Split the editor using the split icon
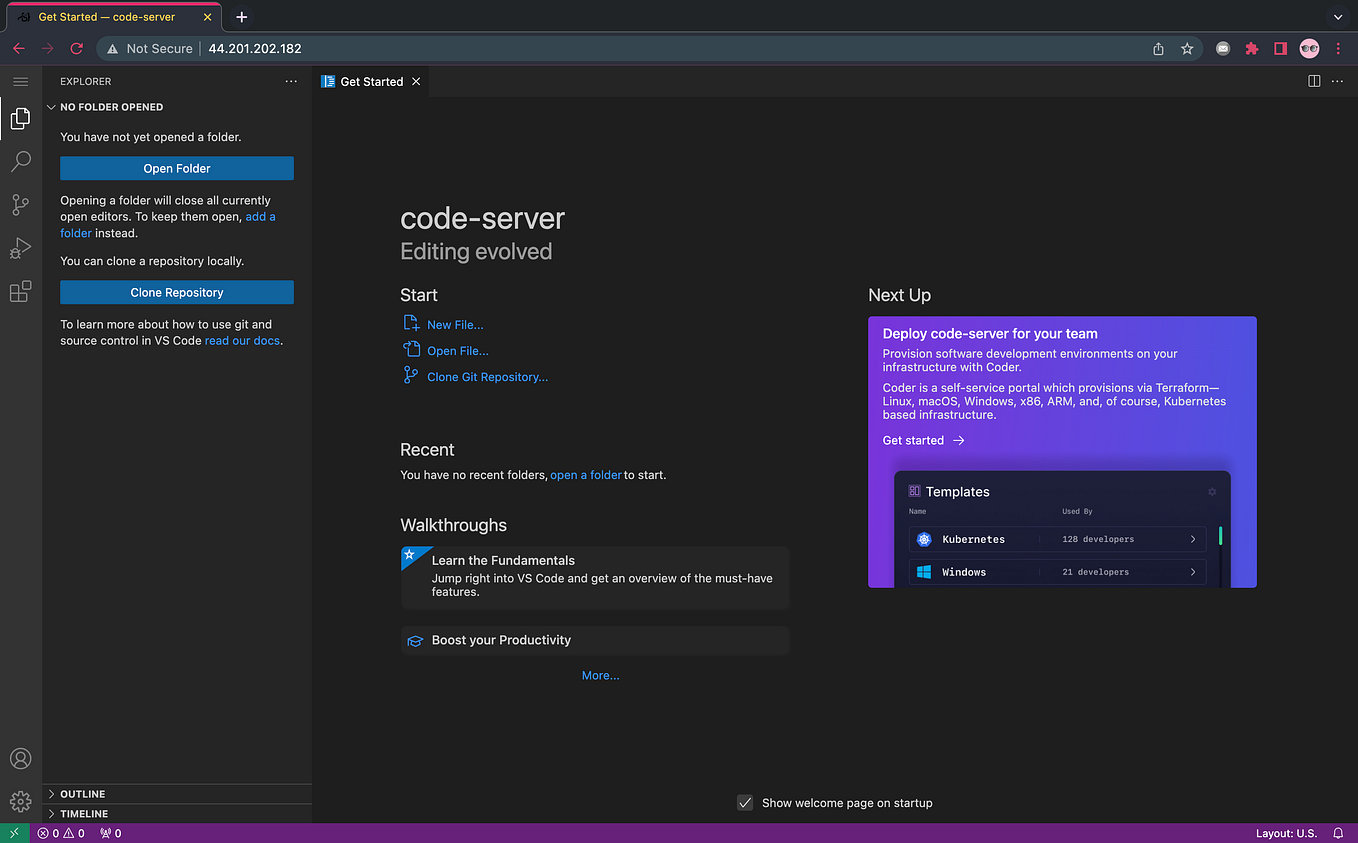 tap(1313, 81)
